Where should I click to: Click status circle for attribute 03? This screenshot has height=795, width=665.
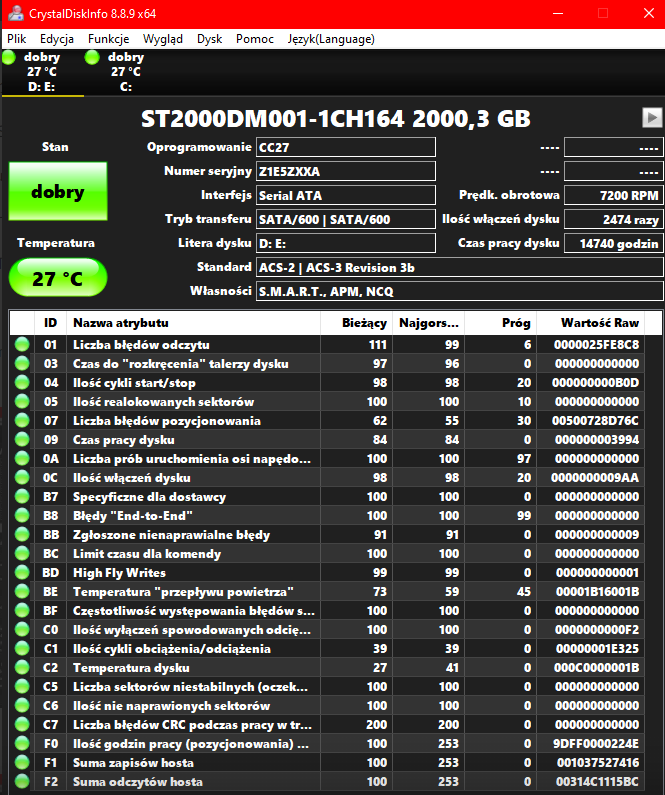tap(22, 364)
